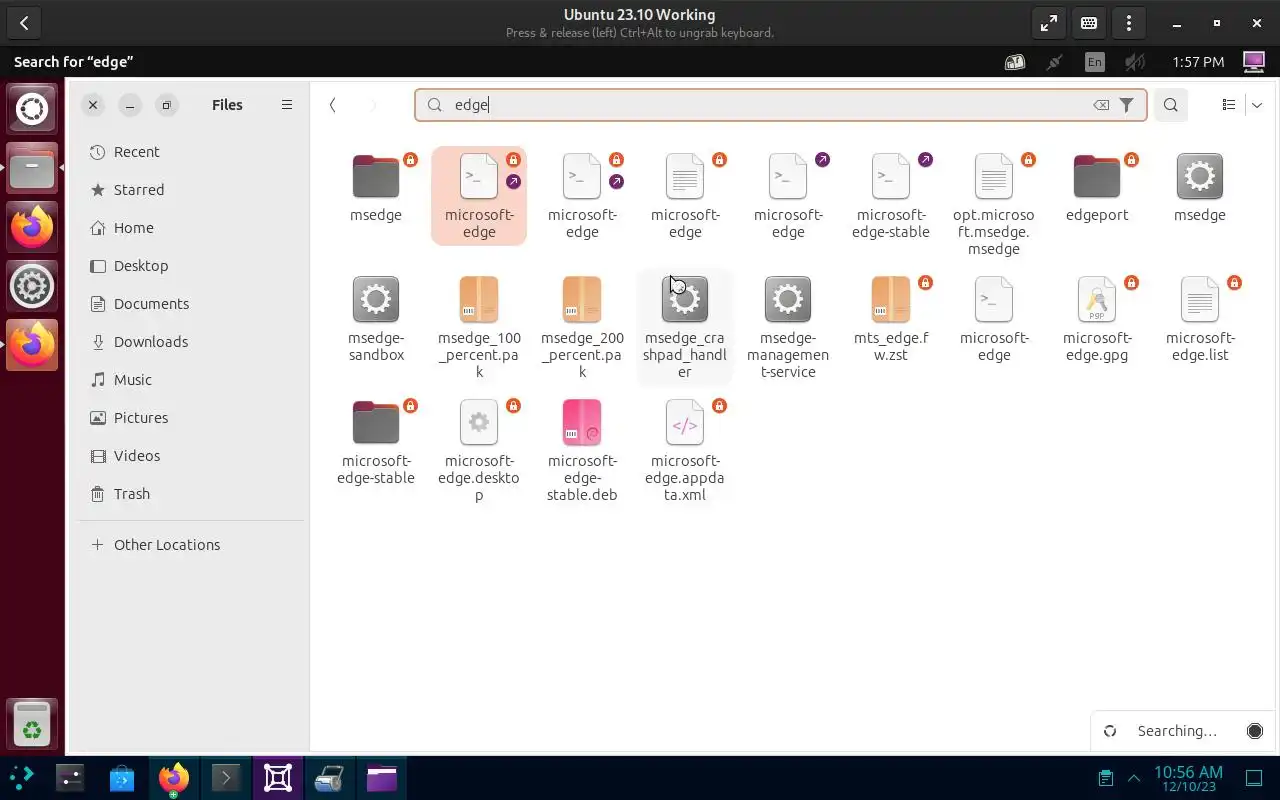This screenshot has height=800, width=1280.
Task: Select the opt.microsoft.msedge.msedge file
Action: coord(994,204)
